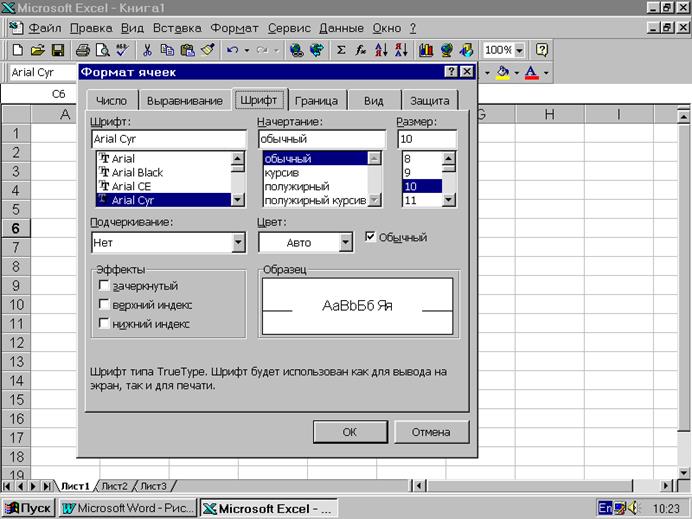Click the Chart Wizard icon
Image resolution: width=692 pixels, height=519 pixels.
coord(426,50)
